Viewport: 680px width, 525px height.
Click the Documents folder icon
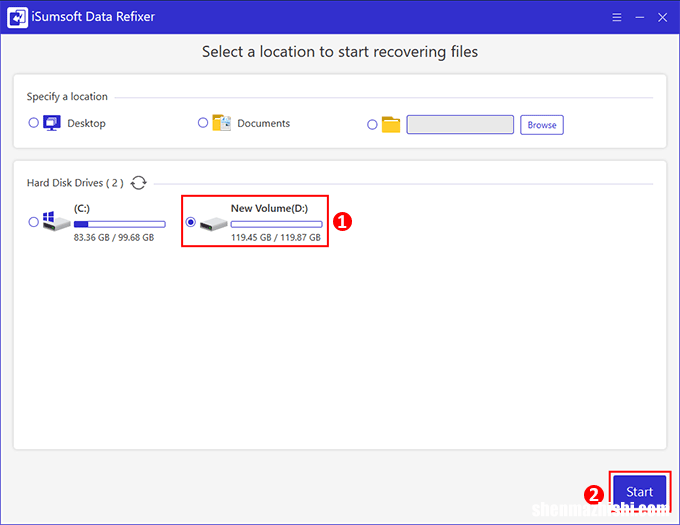[x=222, y=123]
